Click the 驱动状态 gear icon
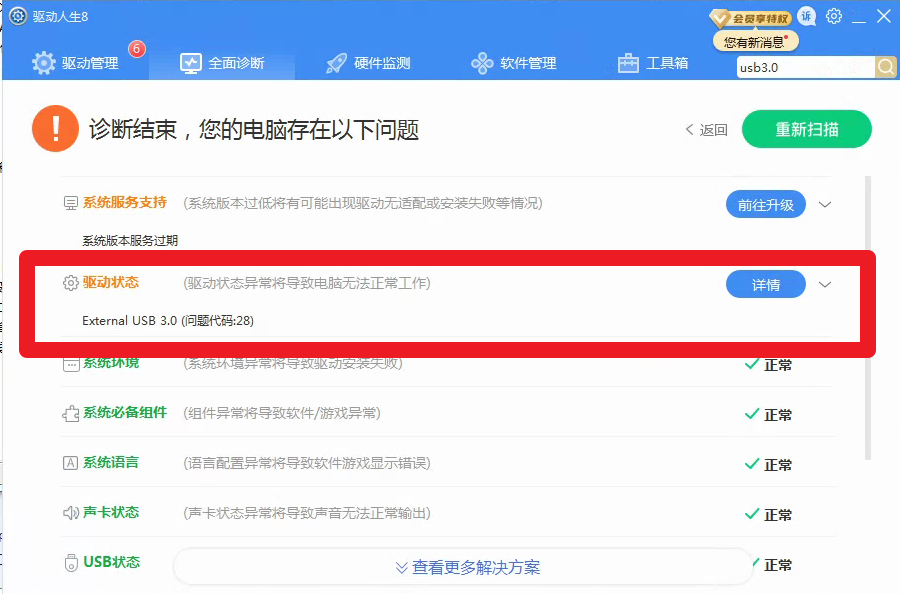Screen dimensions: 900x594 coord(71,283)
